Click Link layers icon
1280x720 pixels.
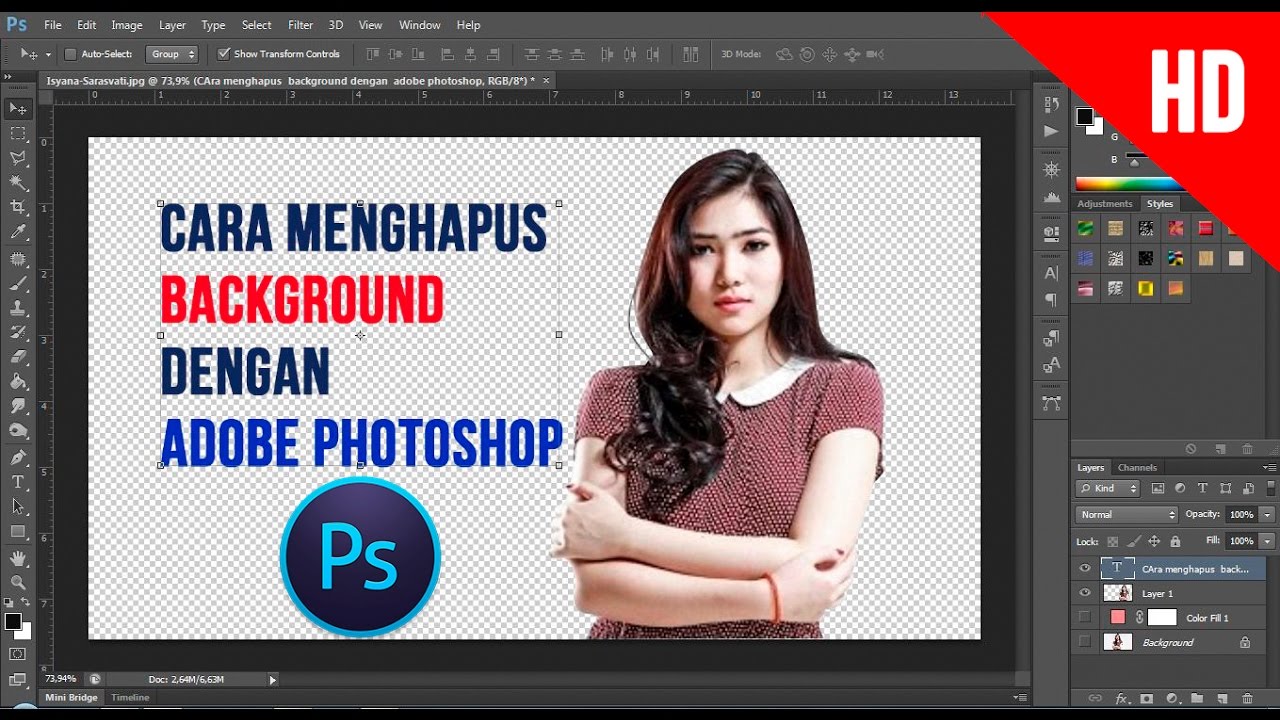pos(1095,699)
